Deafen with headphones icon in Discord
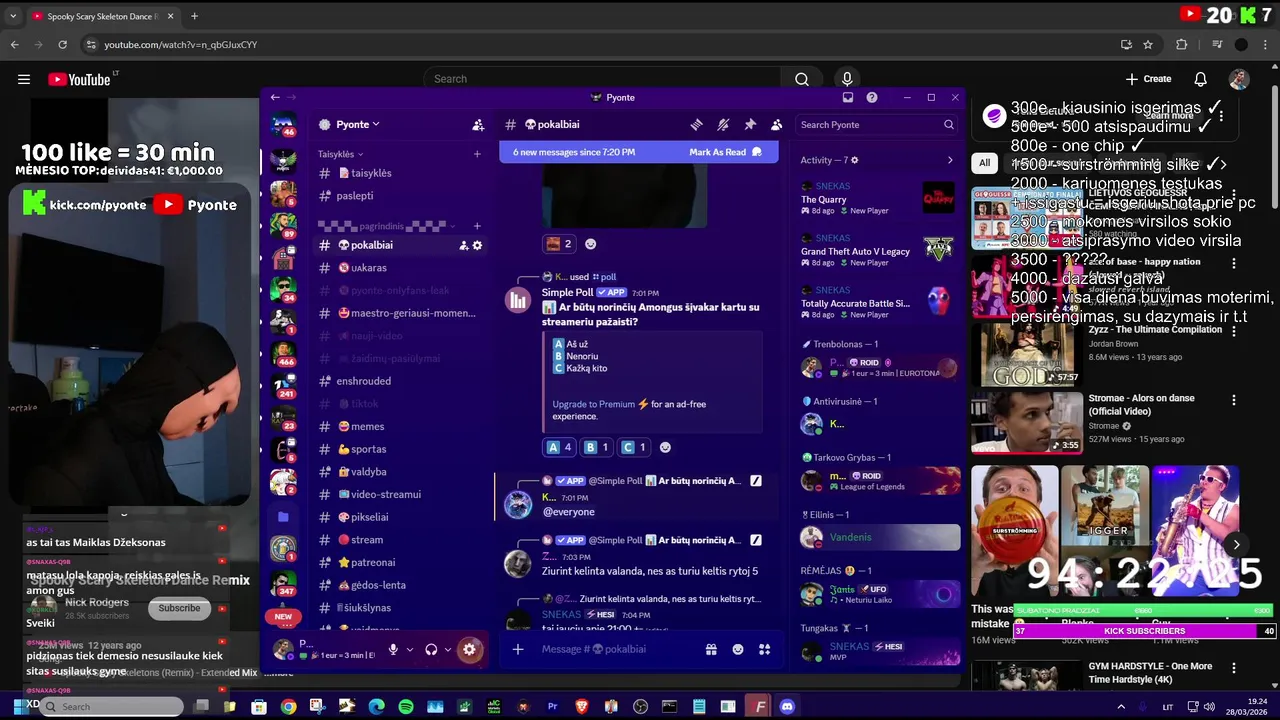The height and width of the screenshot is (720, 1280). tap(431, 649)
